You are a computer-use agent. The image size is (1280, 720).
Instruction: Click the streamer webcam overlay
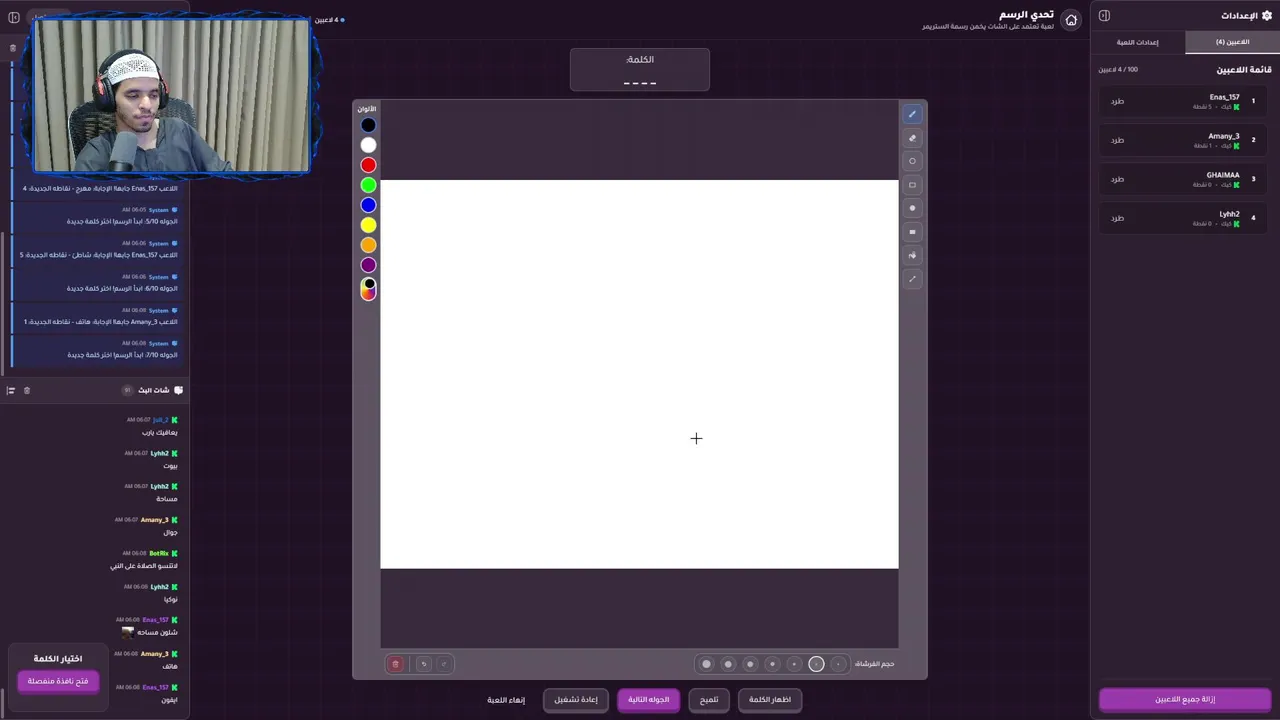click(171, 96)
